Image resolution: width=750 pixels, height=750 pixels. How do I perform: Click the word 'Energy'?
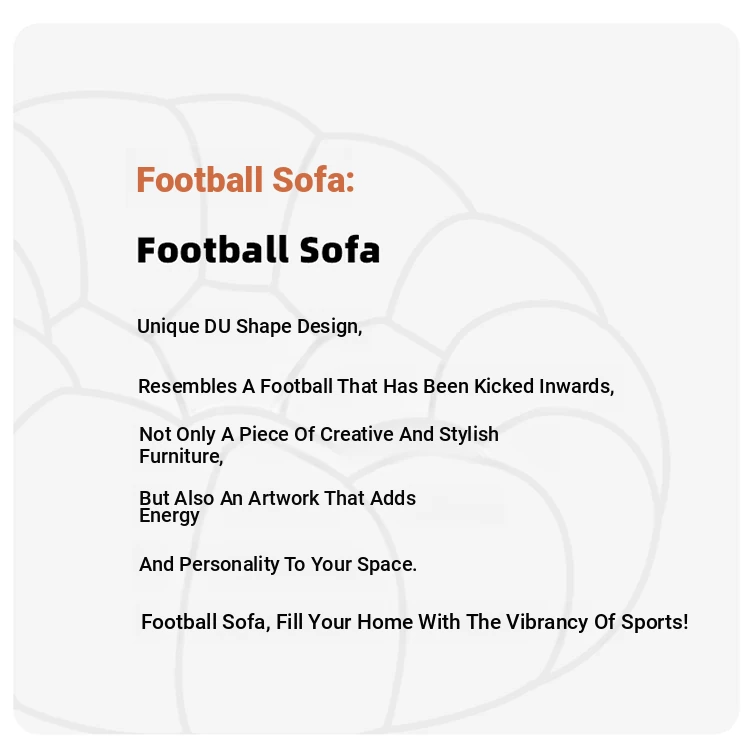point(169,516)
